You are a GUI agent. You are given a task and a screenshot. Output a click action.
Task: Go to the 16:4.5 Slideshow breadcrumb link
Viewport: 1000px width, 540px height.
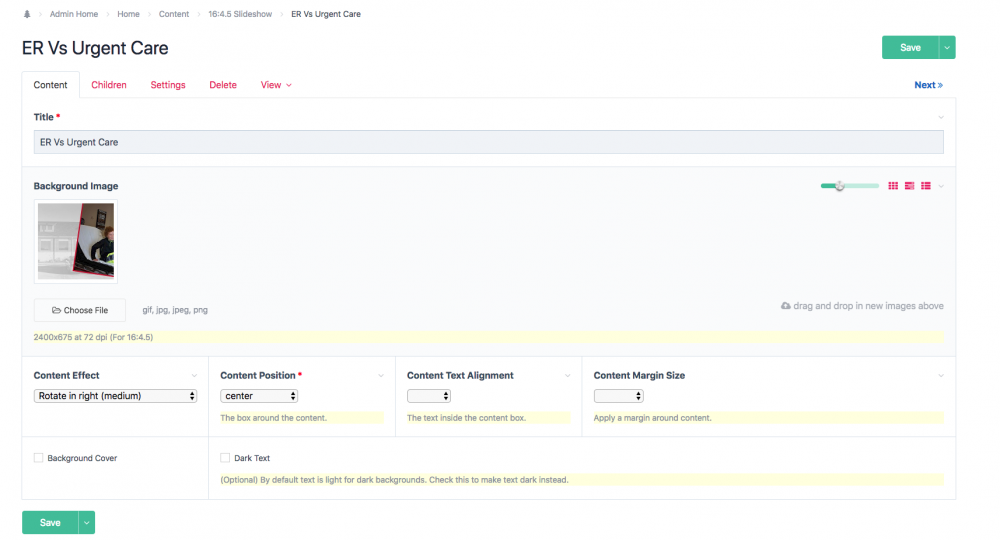point(240,14)
